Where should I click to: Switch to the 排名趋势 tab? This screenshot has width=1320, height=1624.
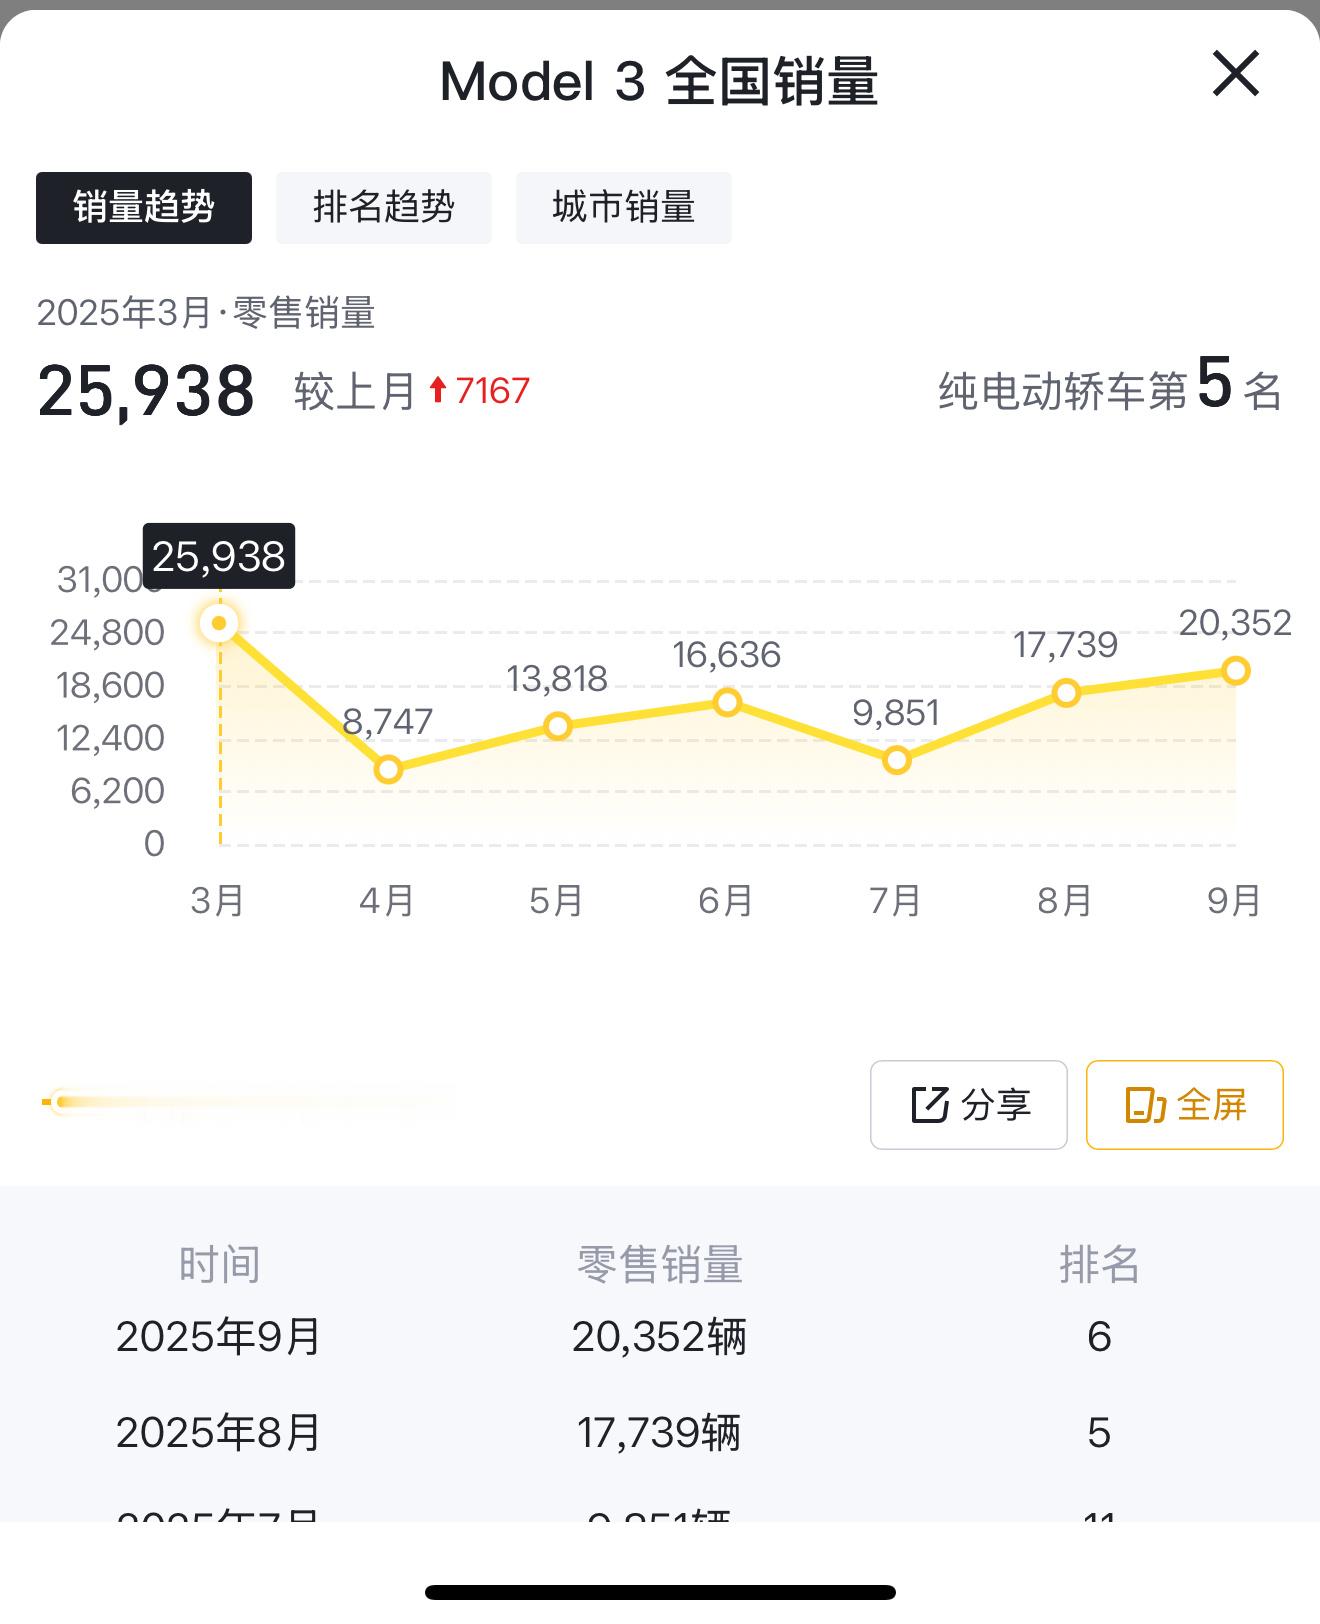384,208
